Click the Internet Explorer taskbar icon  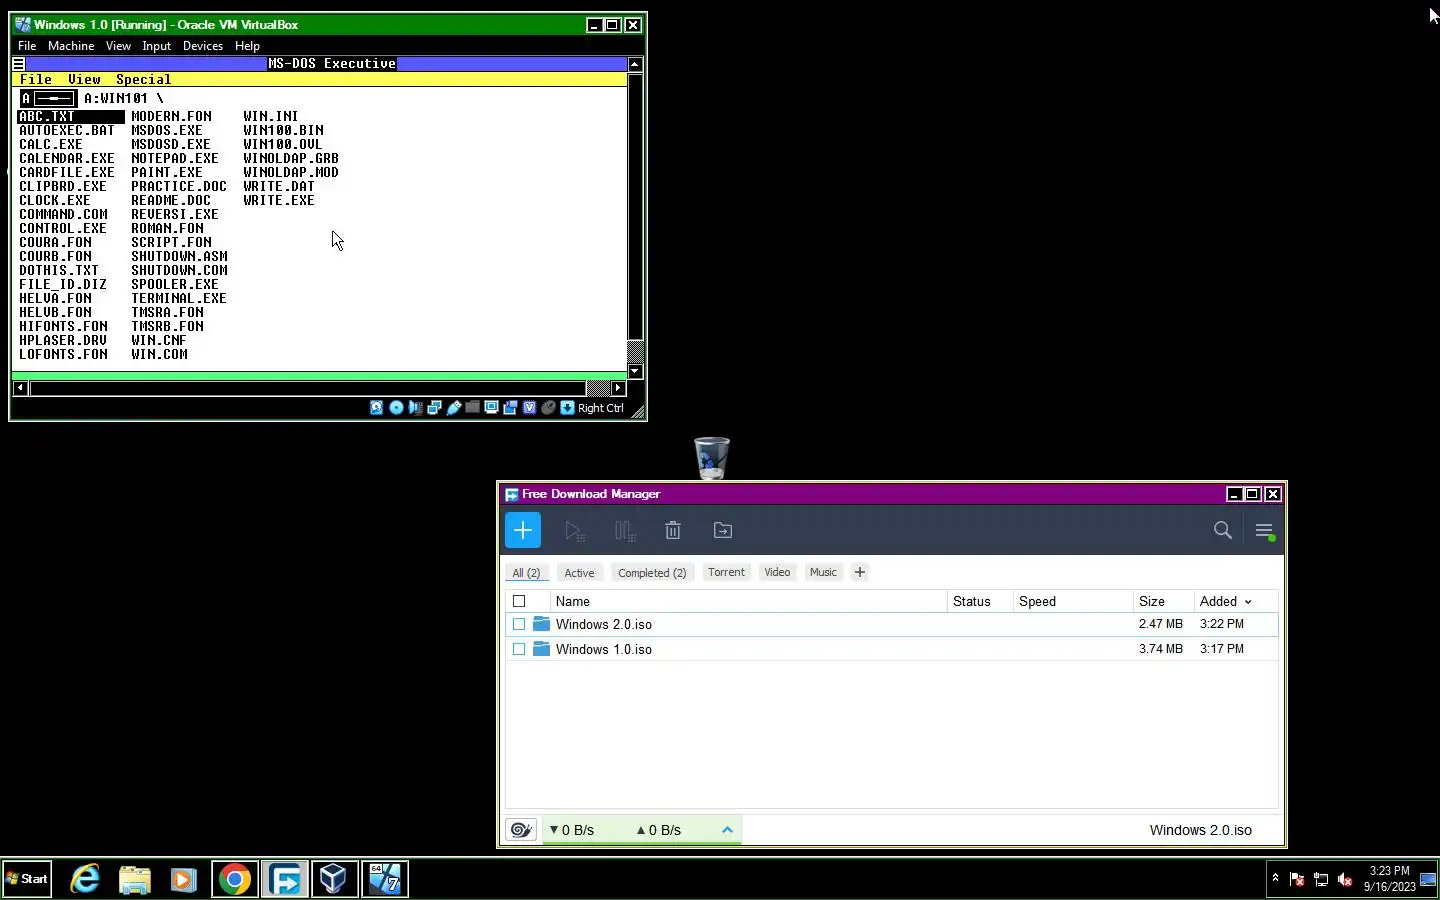[86, 879]
